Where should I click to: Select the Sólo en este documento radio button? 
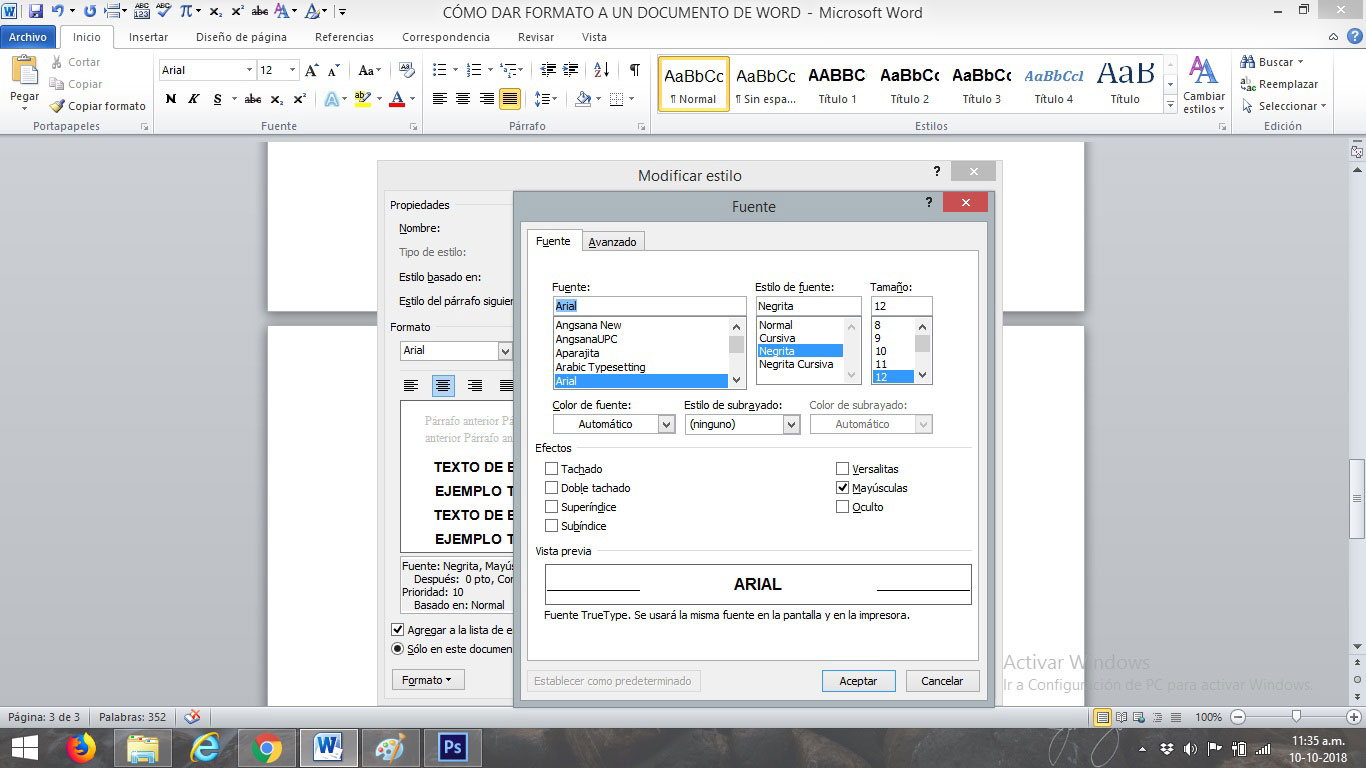coord(398,649)
